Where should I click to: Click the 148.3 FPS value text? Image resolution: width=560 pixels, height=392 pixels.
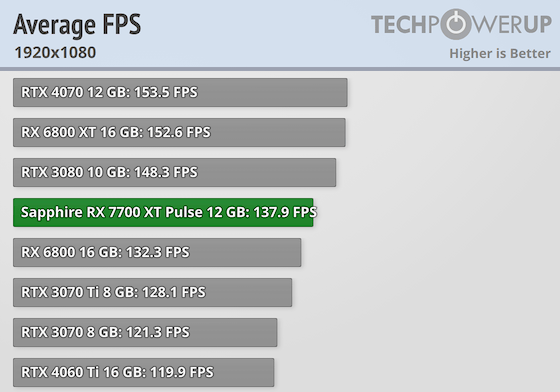coord(166,172)
